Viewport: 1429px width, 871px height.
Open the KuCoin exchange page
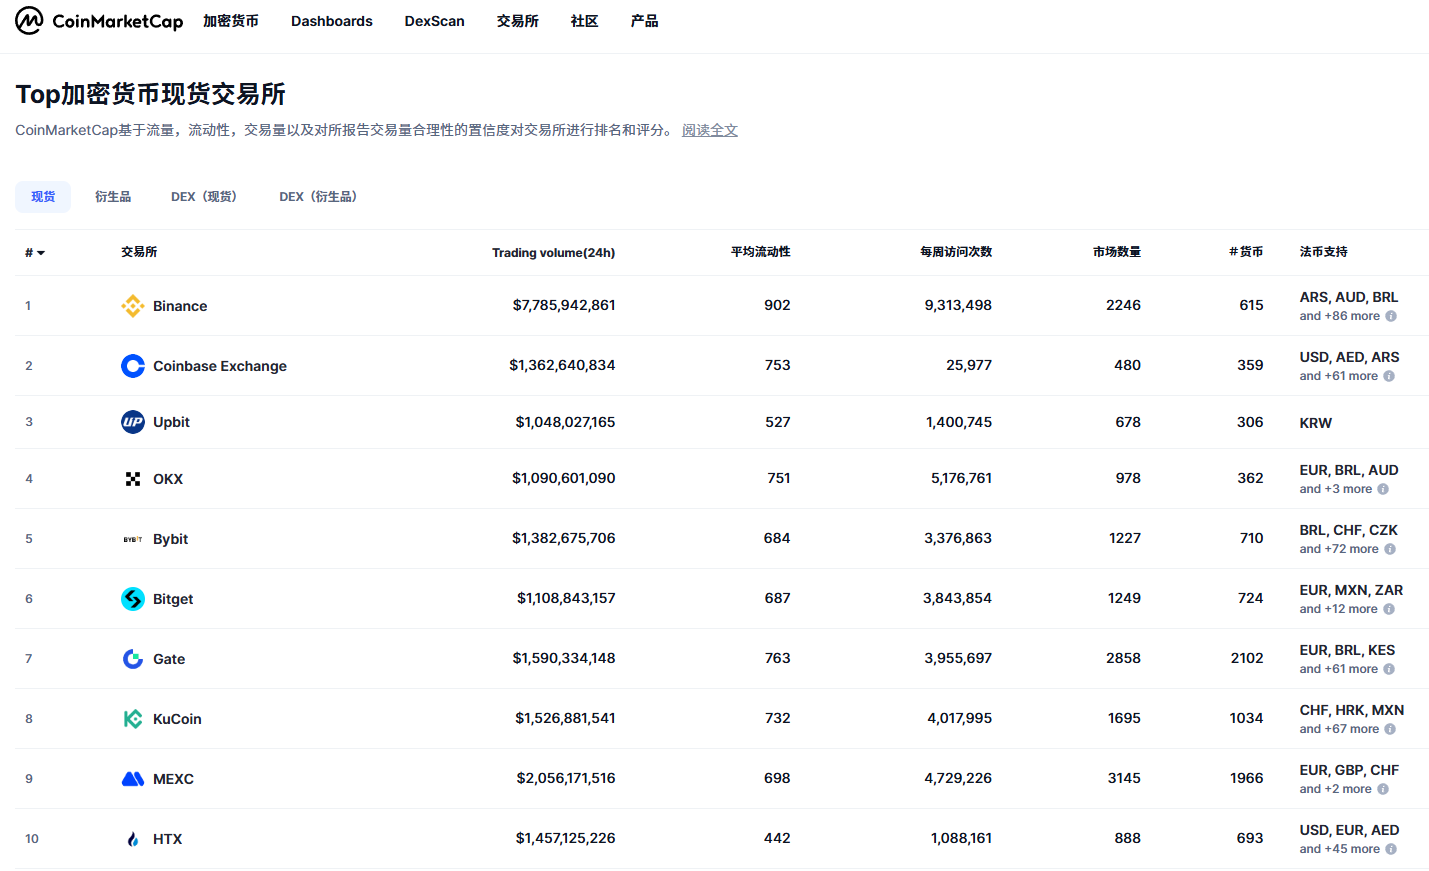[177, 719]
